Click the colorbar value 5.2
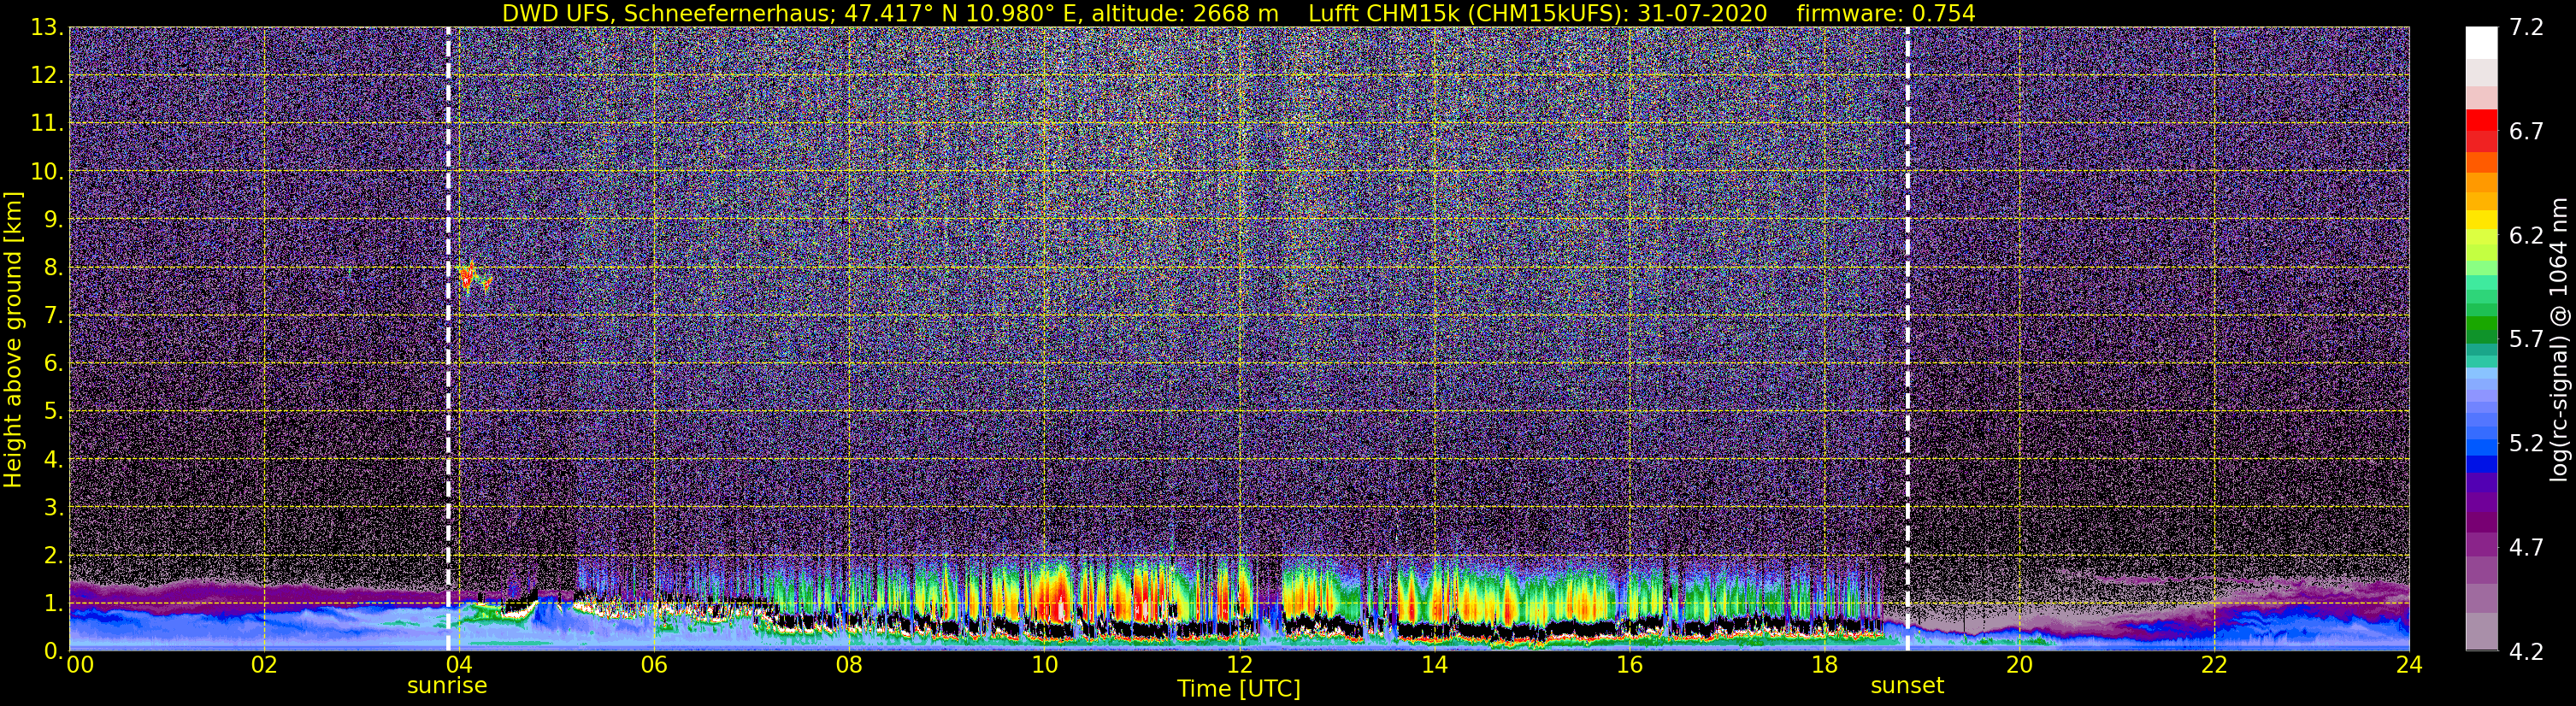The height and width of the screenshot is (706, 2576). 2526,444
